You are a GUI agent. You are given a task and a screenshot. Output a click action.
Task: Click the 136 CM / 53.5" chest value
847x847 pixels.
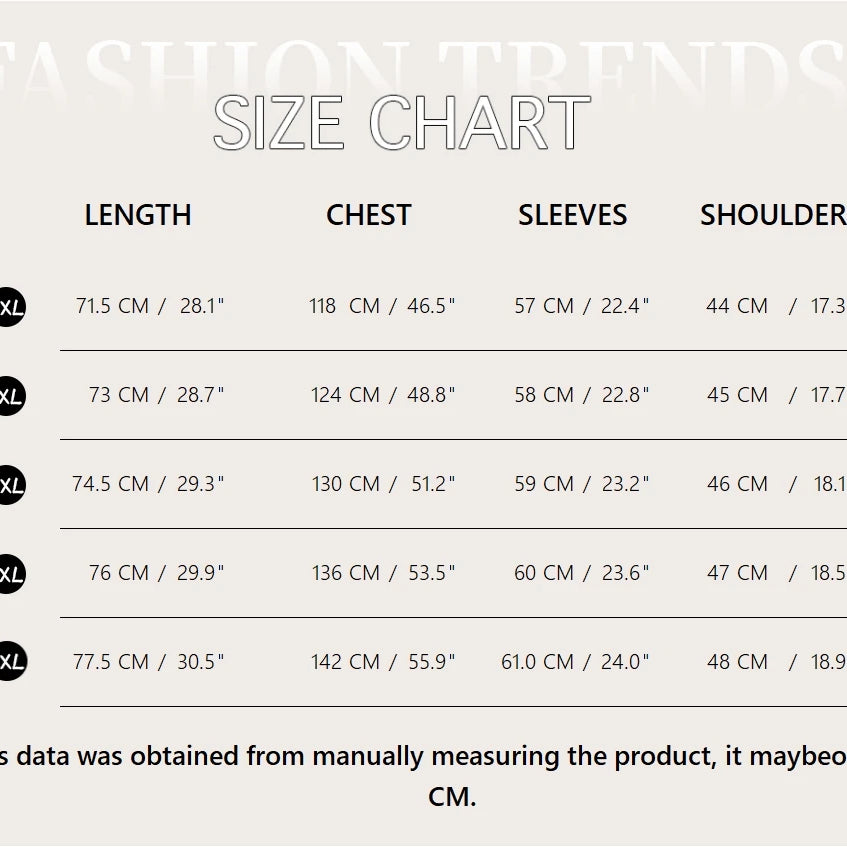pos(382,573)
